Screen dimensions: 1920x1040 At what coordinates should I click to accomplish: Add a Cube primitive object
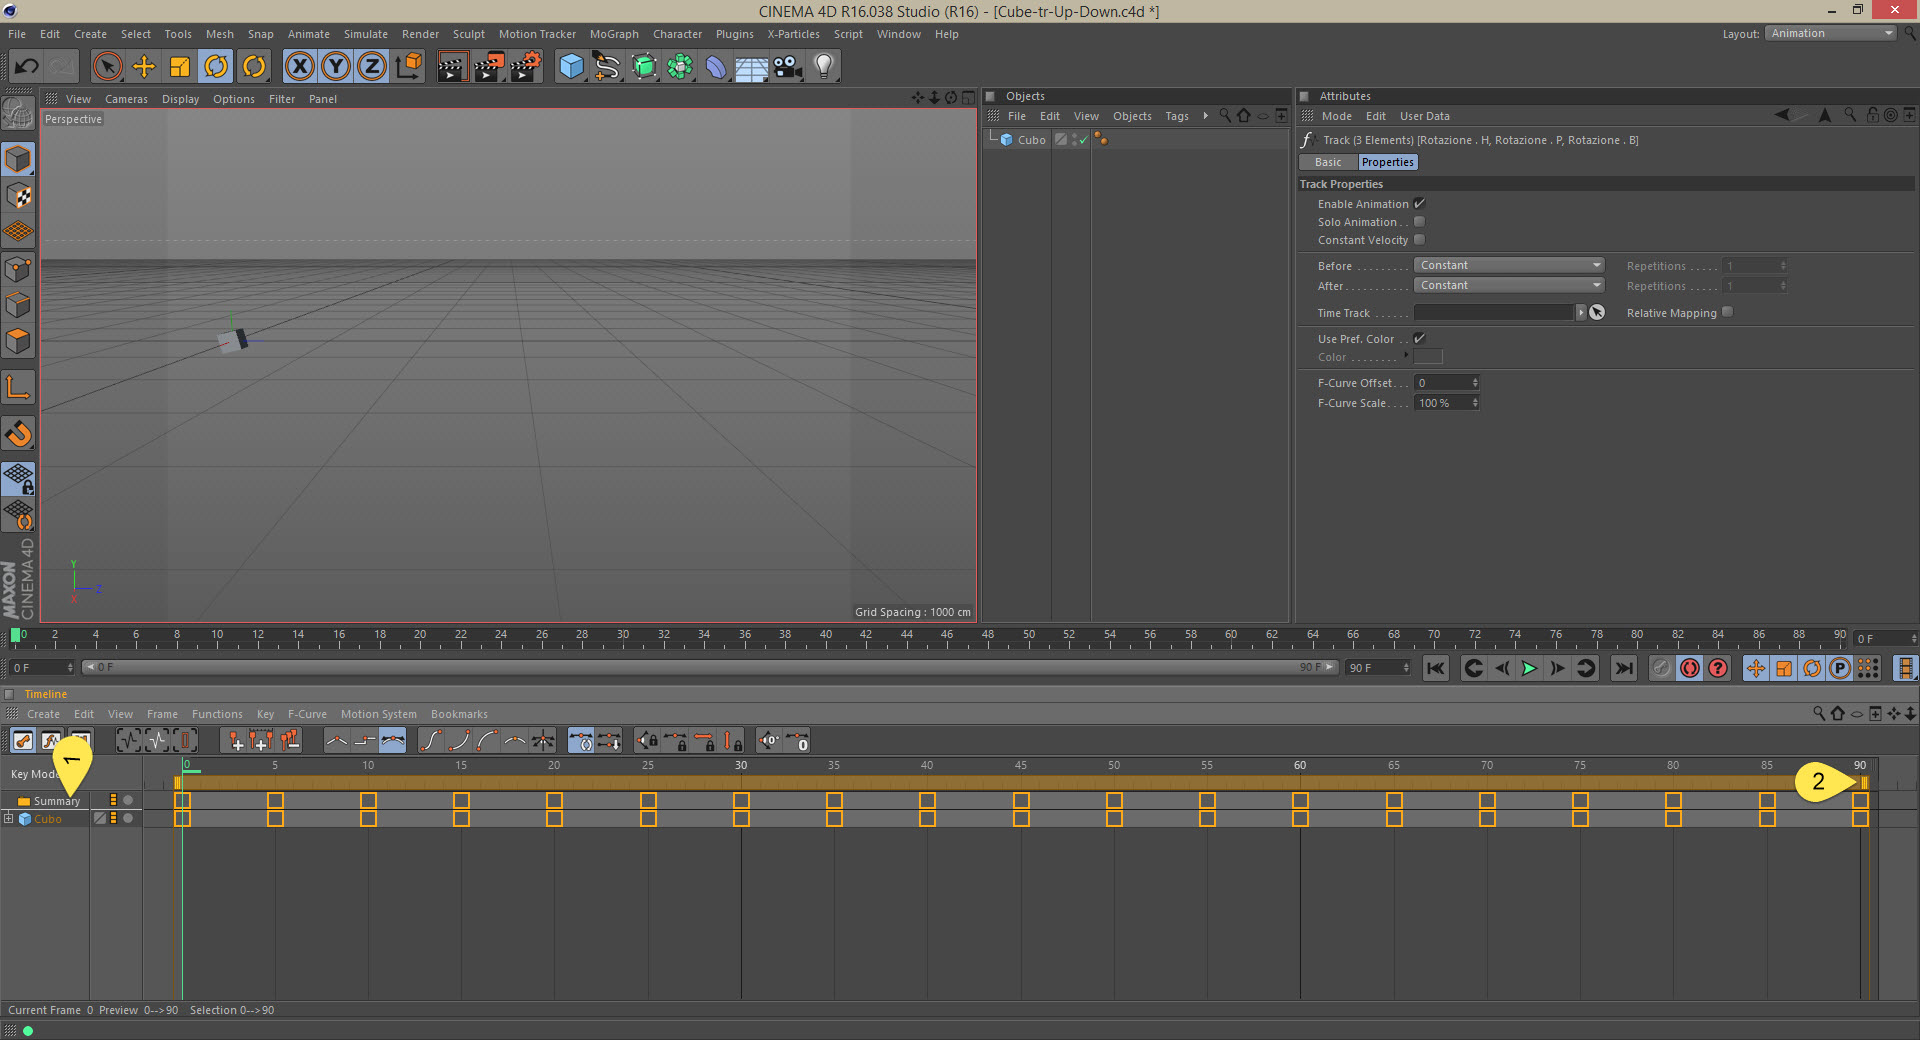coord(571,67)
